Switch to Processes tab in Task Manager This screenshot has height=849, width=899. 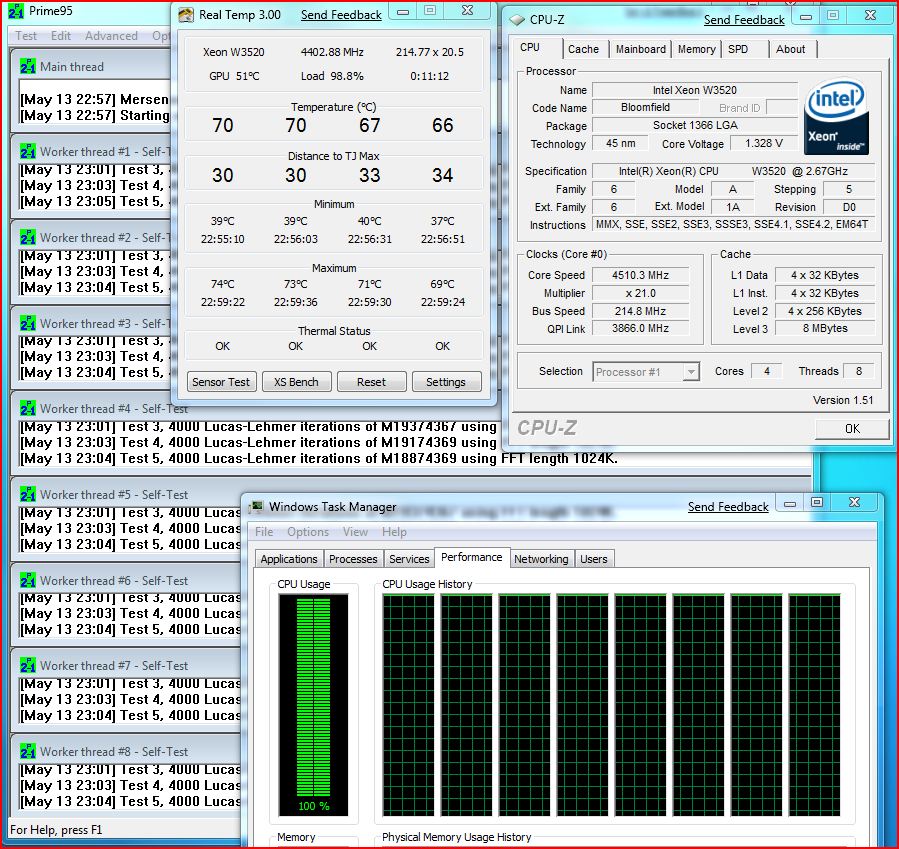coord(353,559)
